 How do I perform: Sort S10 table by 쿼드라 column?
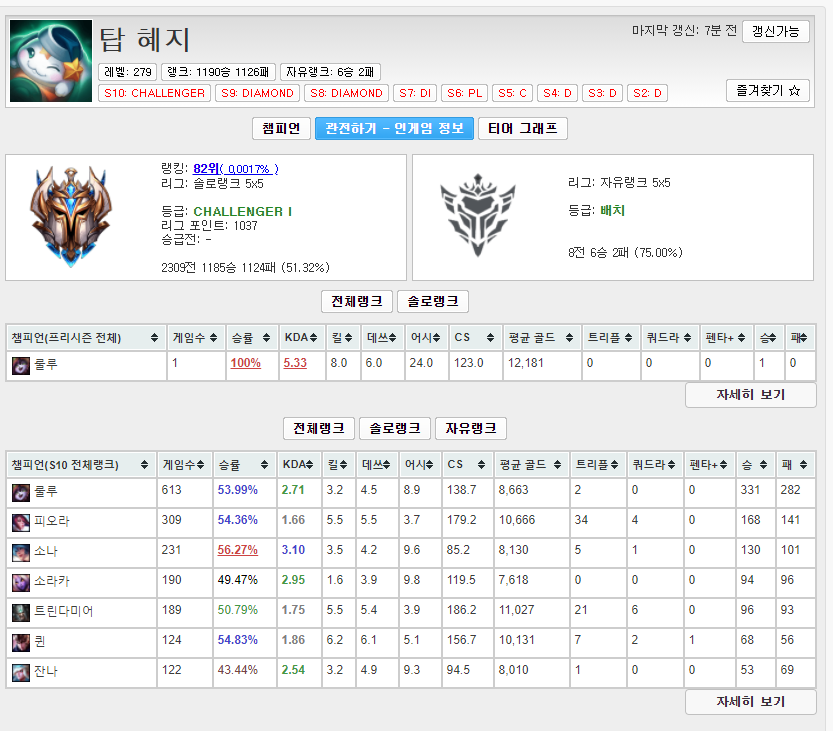654,465
